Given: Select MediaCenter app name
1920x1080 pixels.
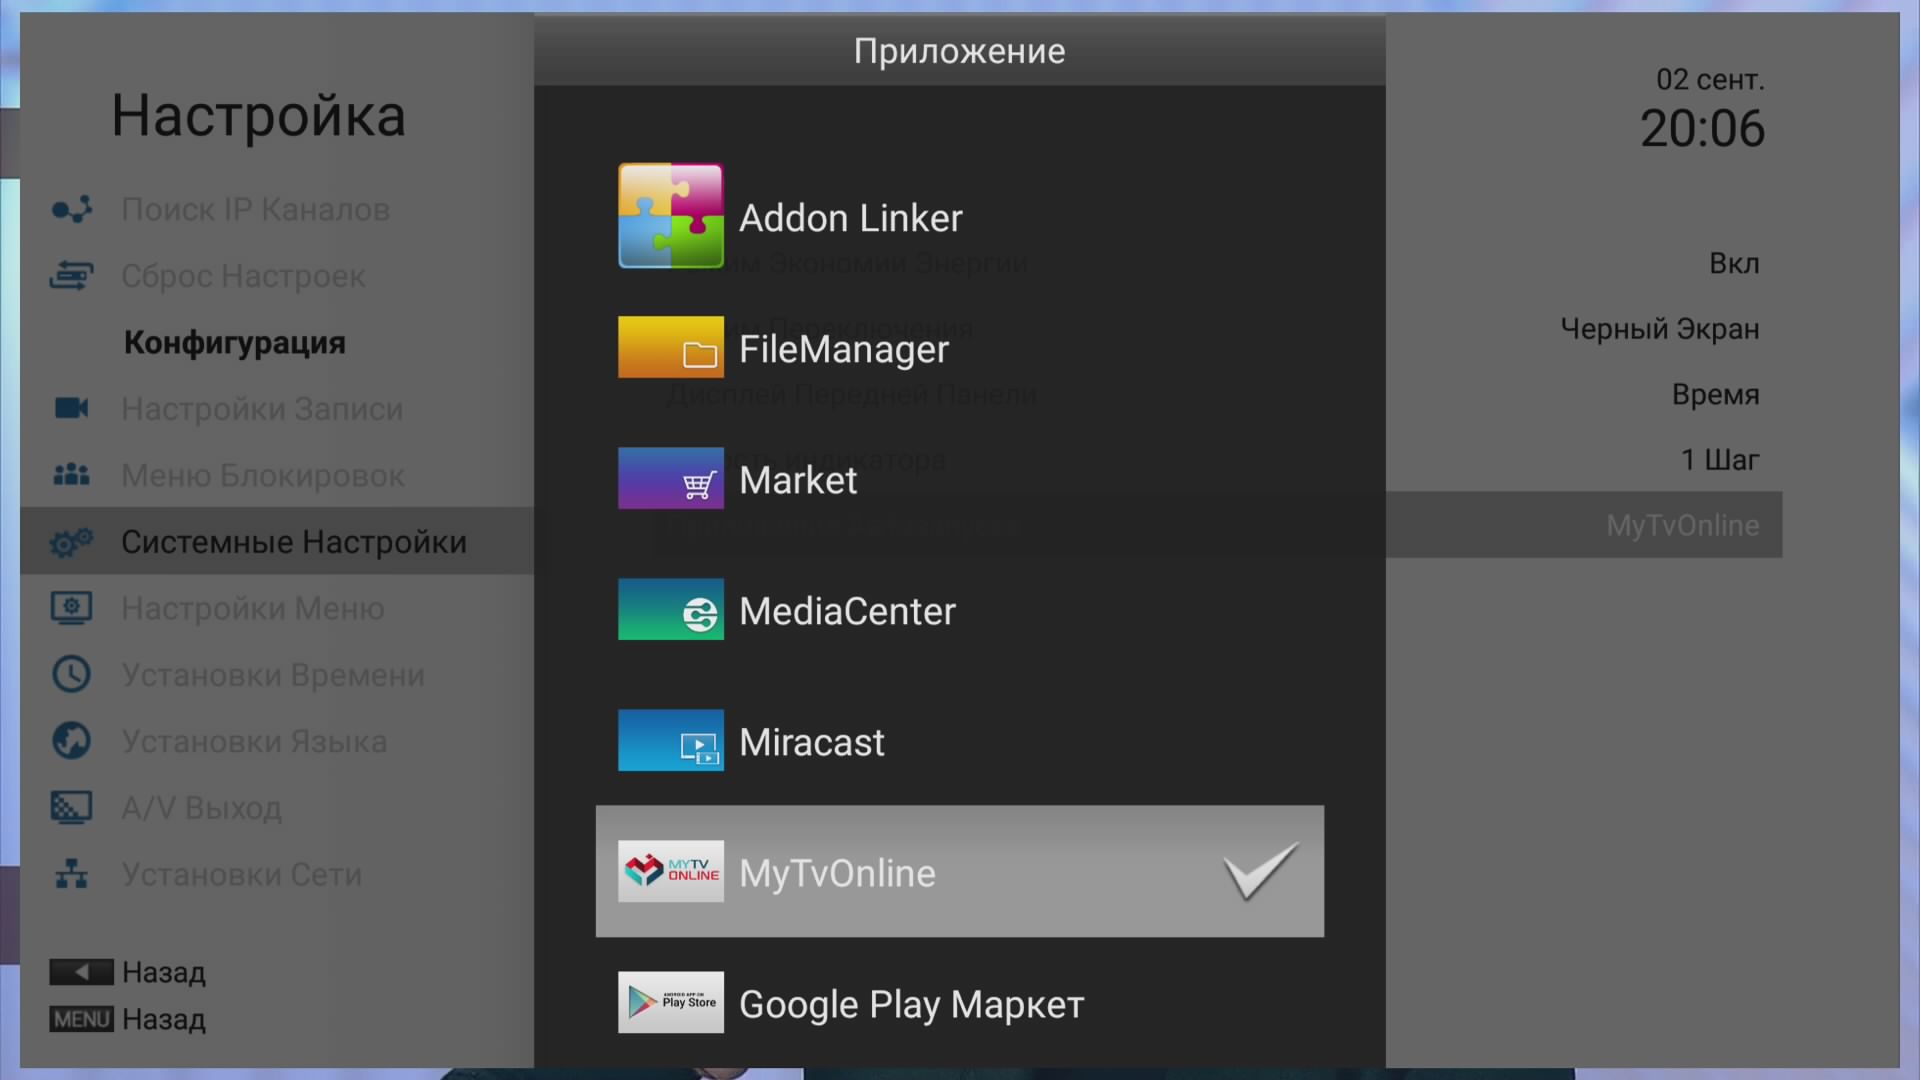Looking at the screenshot, I should (847, 611).
